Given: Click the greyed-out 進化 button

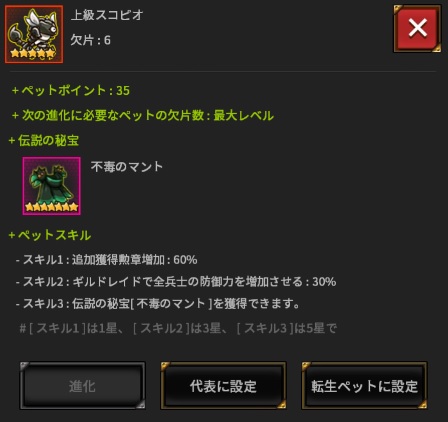Looking at the screenshot, I should [82, 386].
